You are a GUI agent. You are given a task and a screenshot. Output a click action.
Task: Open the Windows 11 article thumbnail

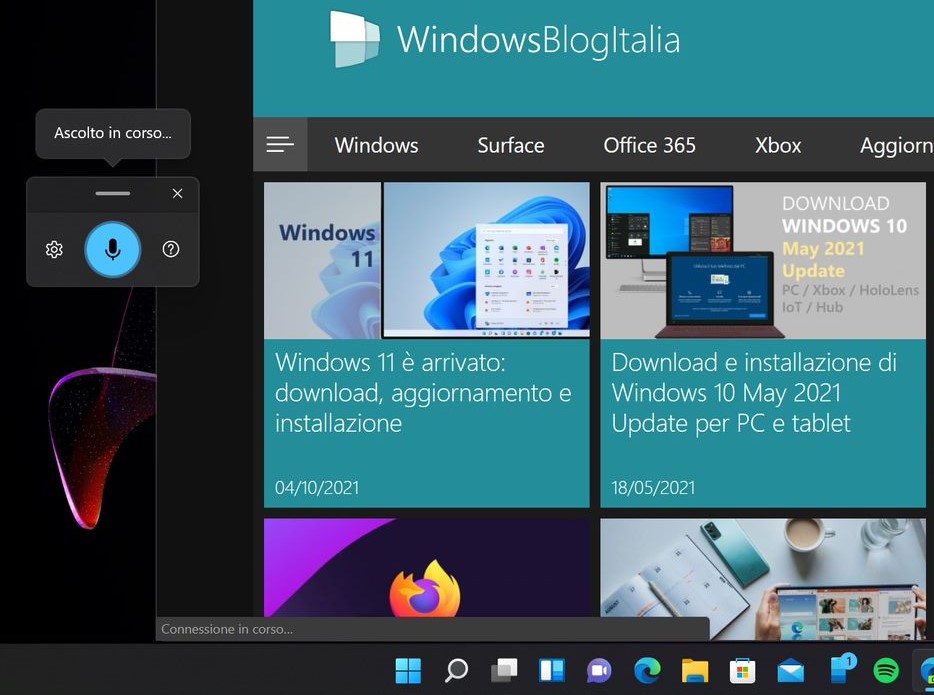click(x=426, y=261)
